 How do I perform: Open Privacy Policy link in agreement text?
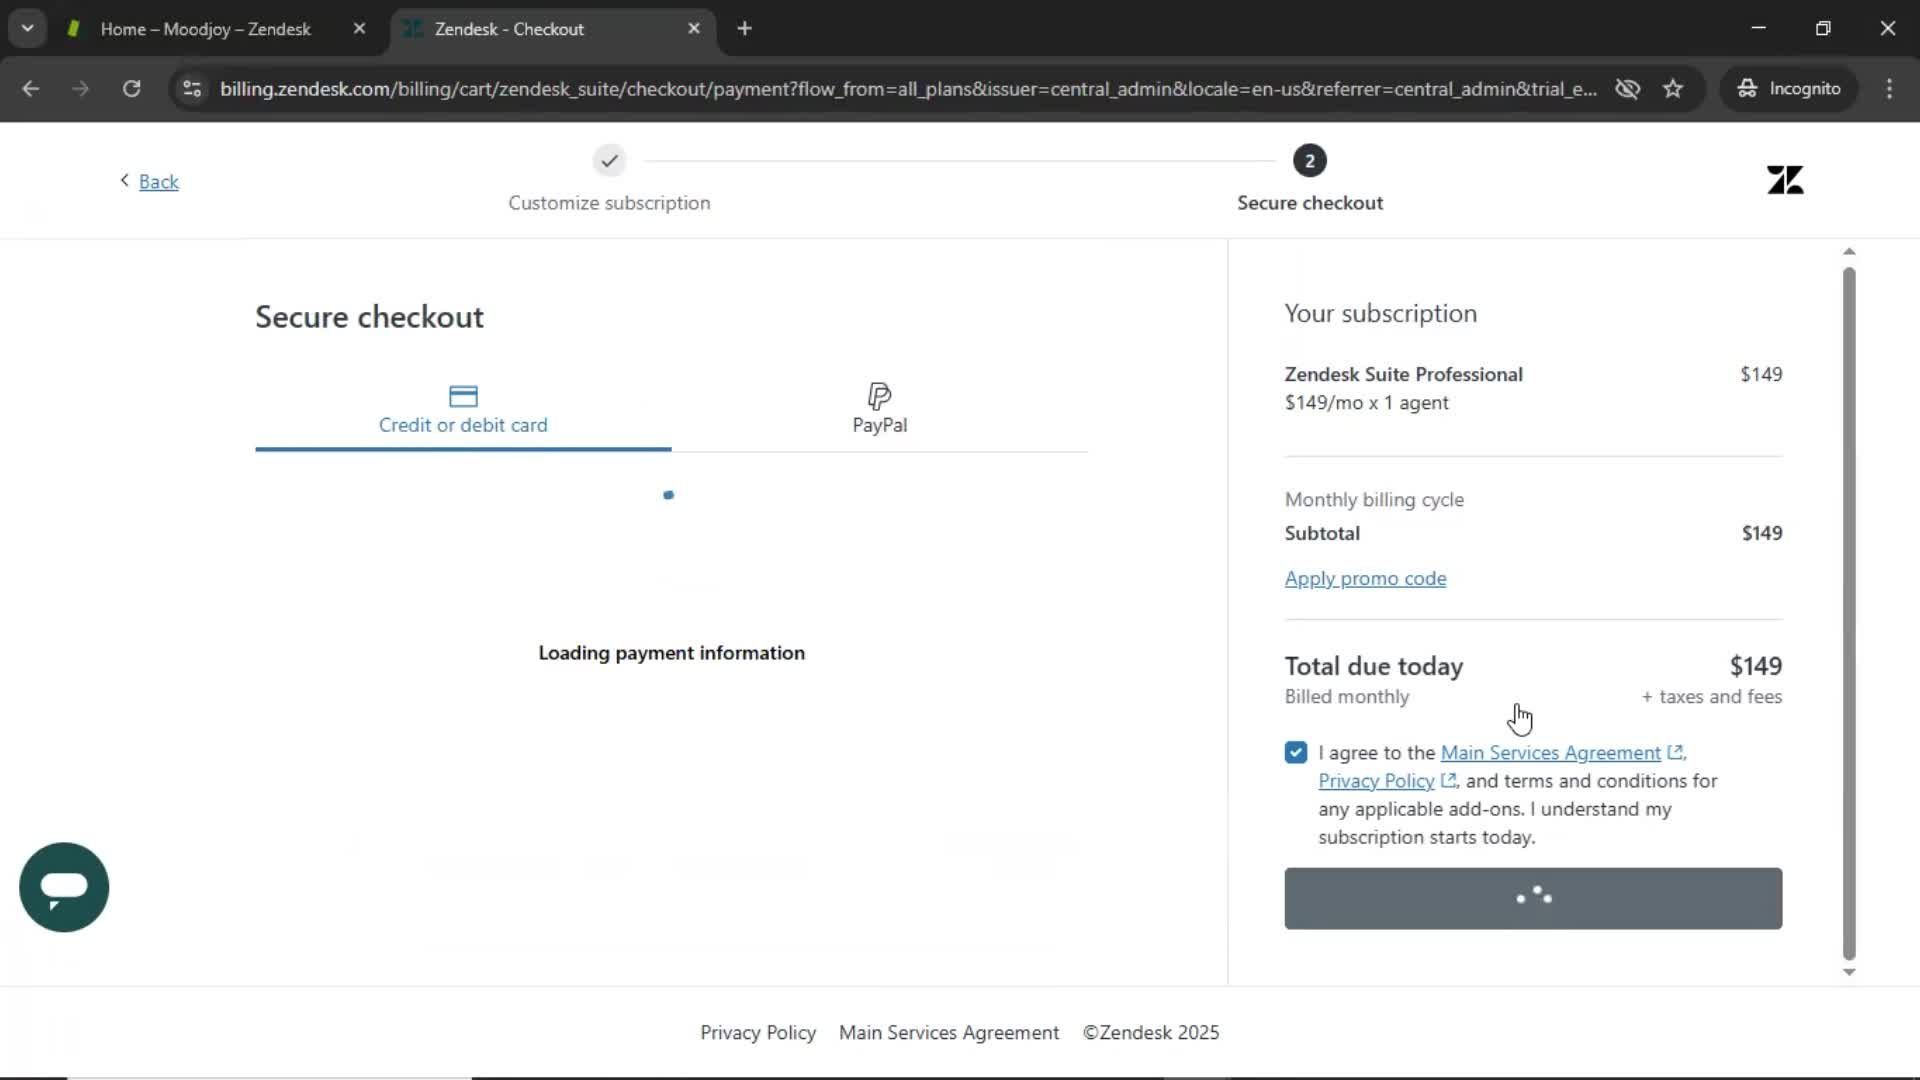(1376, 780)
